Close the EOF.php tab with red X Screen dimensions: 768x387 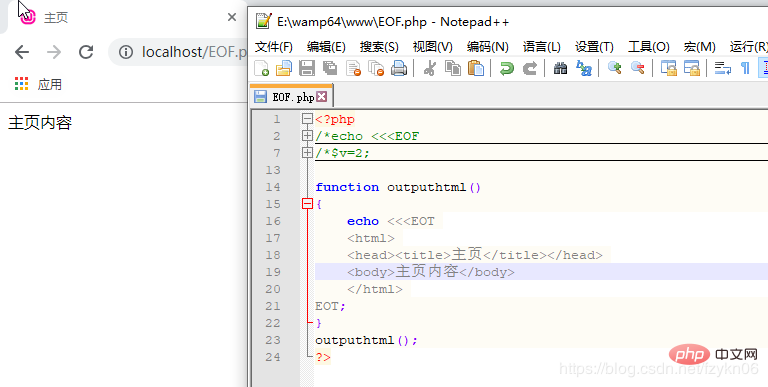(x=321, y=97)
